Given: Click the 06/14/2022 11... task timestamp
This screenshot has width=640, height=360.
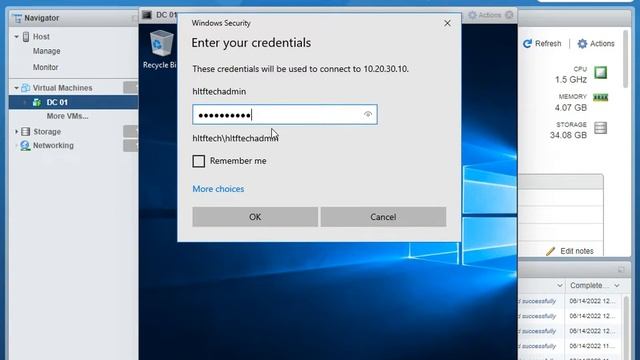Looking at the screenshot, I should (592, 346).
